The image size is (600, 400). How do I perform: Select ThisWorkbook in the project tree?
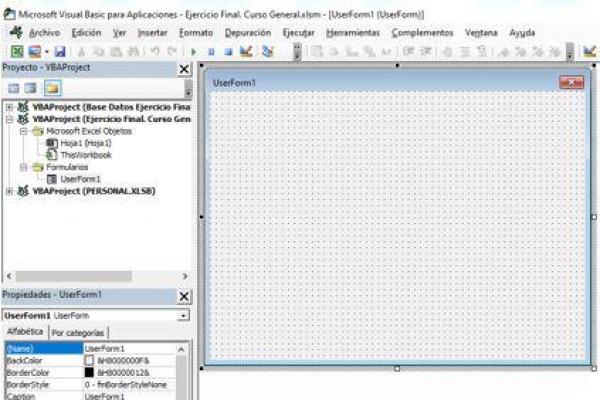click(85, 155)
